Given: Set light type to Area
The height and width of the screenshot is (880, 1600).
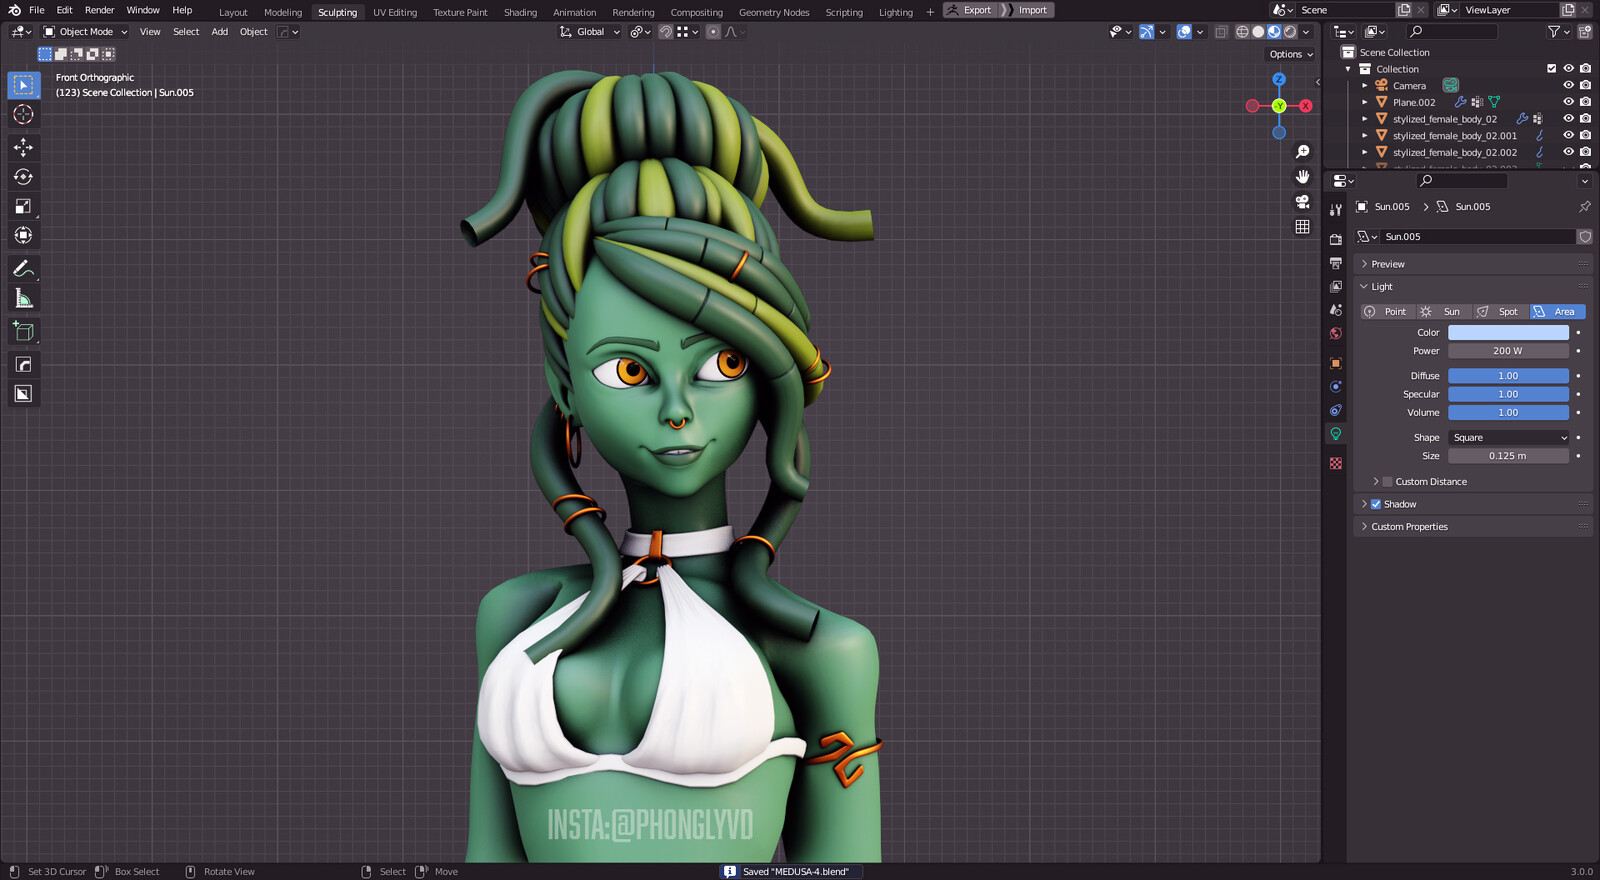Looking at the screenshot, I should pyautogui.click(x=1557, y=312).
